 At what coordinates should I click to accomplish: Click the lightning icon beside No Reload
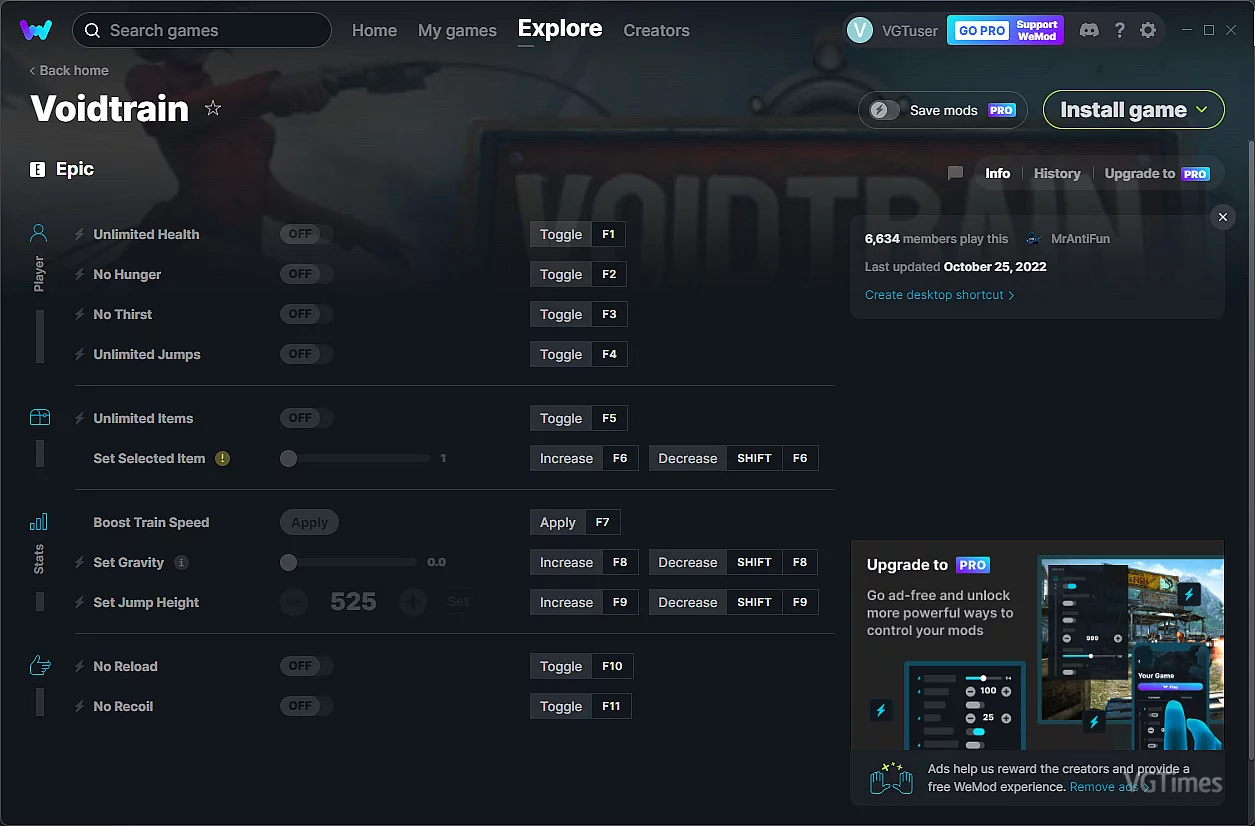[80, 666]
